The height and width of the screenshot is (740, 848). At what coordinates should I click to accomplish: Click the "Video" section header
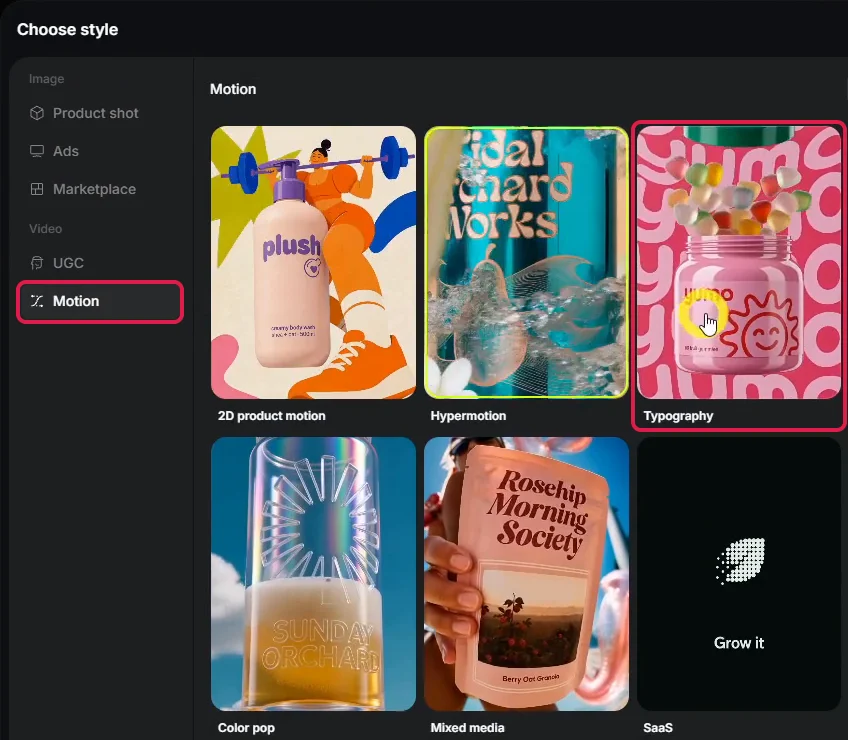[x=45, y=229]
